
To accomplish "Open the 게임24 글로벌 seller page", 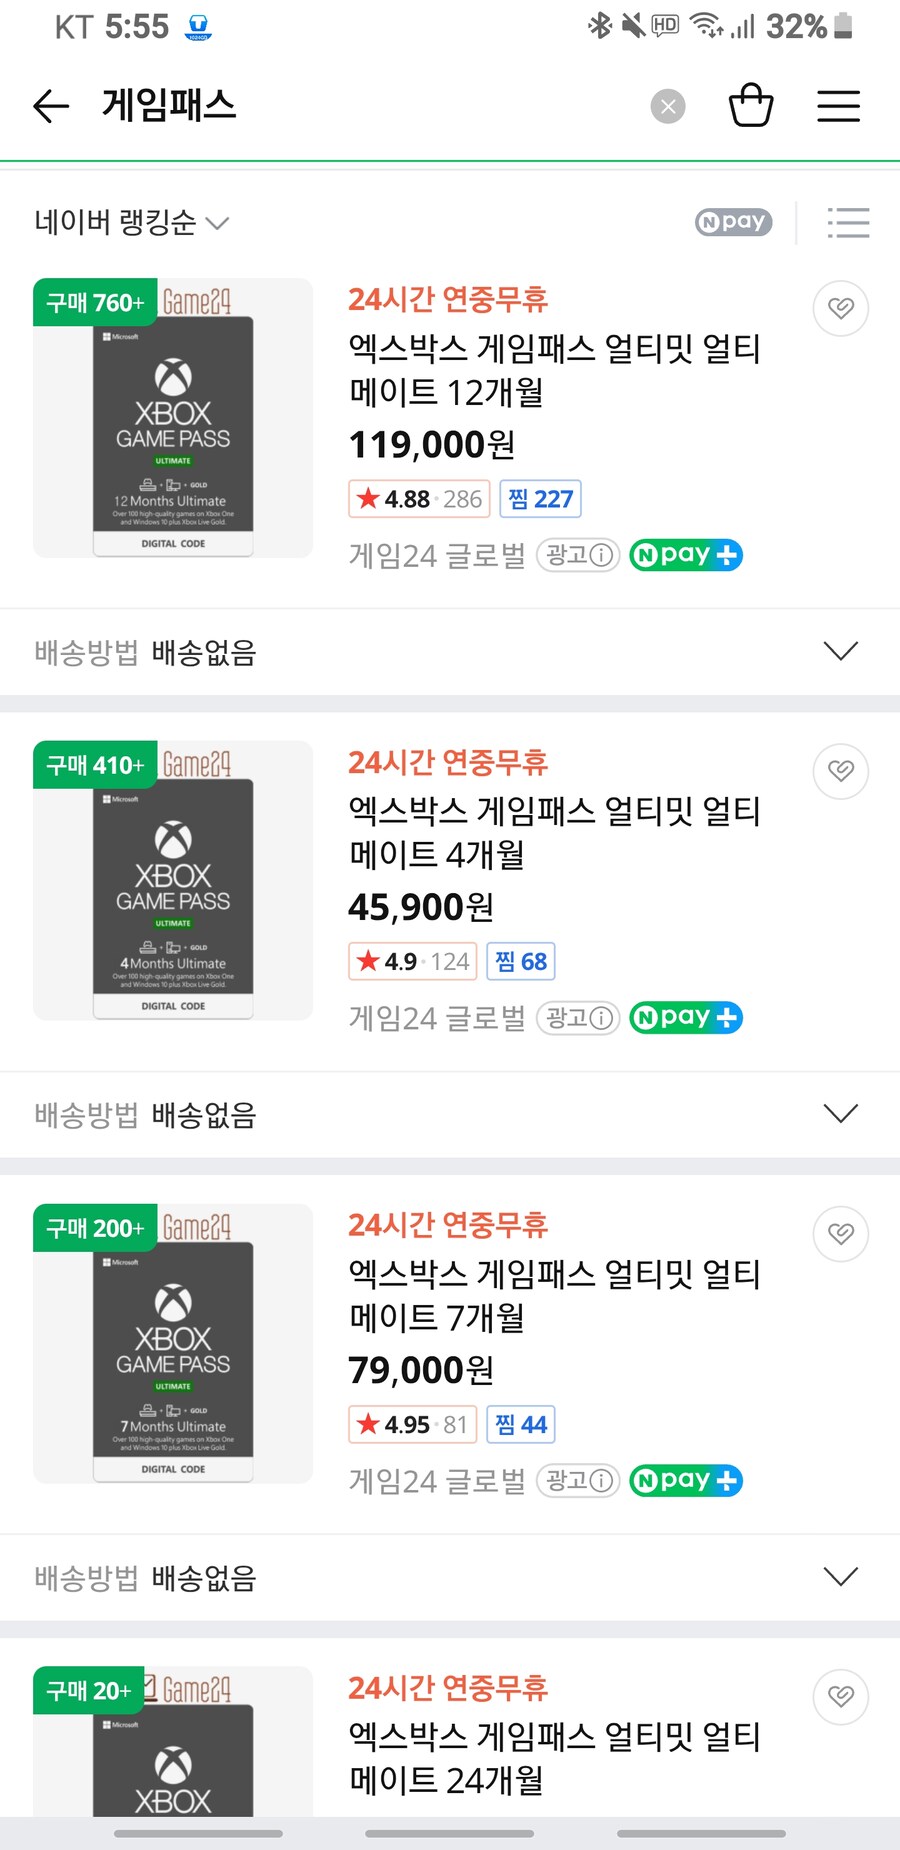I will [434, 555].
